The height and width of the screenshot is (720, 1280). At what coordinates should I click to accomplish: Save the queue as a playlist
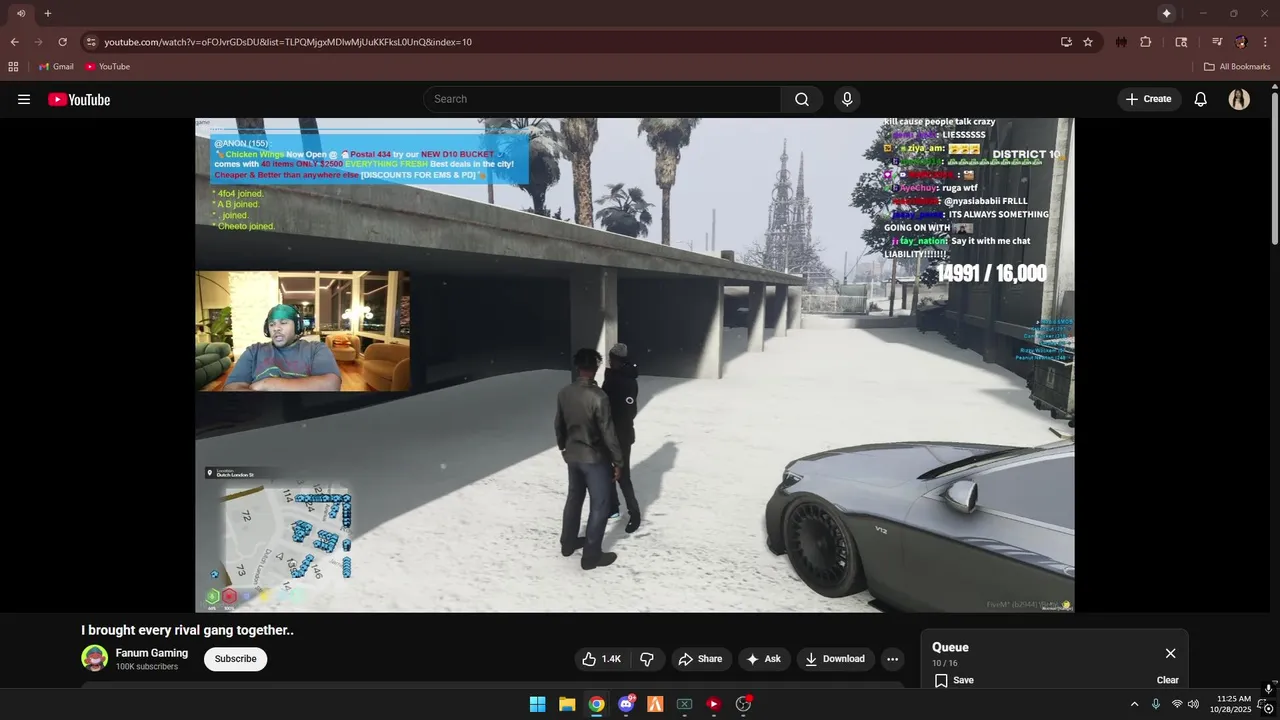tap(954, 680)
